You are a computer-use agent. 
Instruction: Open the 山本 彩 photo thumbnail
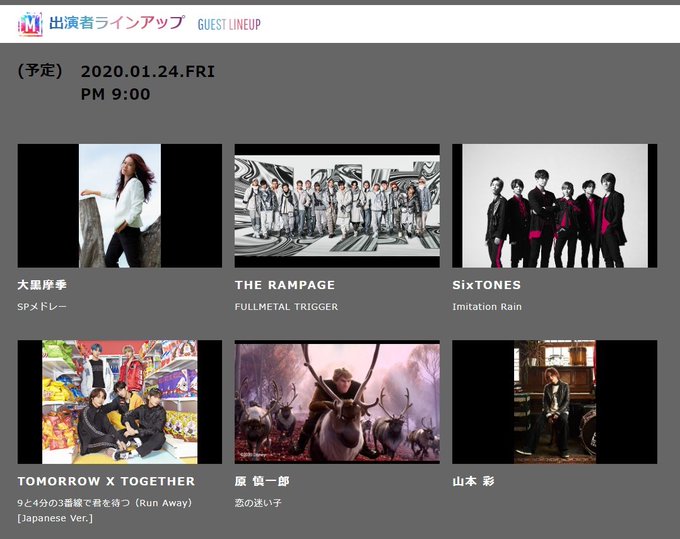pos(555,402)
